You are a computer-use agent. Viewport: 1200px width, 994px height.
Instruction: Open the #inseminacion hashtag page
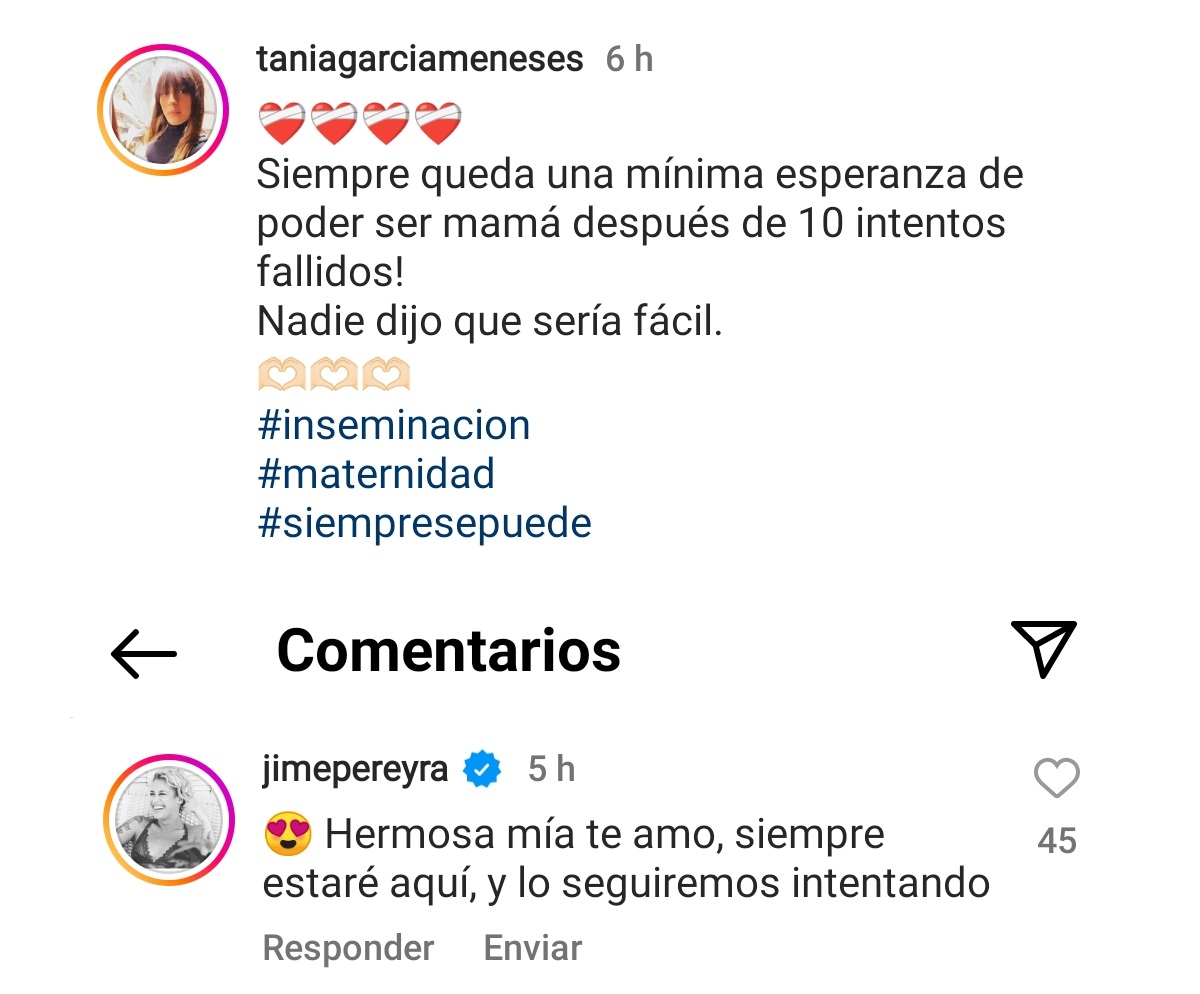(394, 424)
